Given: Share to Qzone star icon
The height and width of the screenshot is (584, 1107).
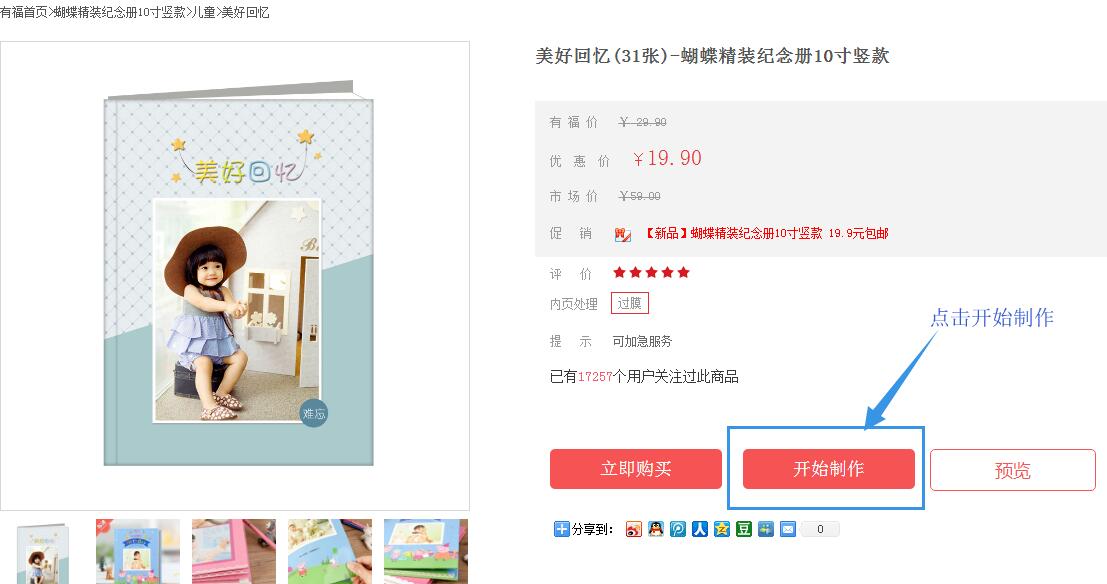Looking at the screenshot, I should click(x=722, y=529).
